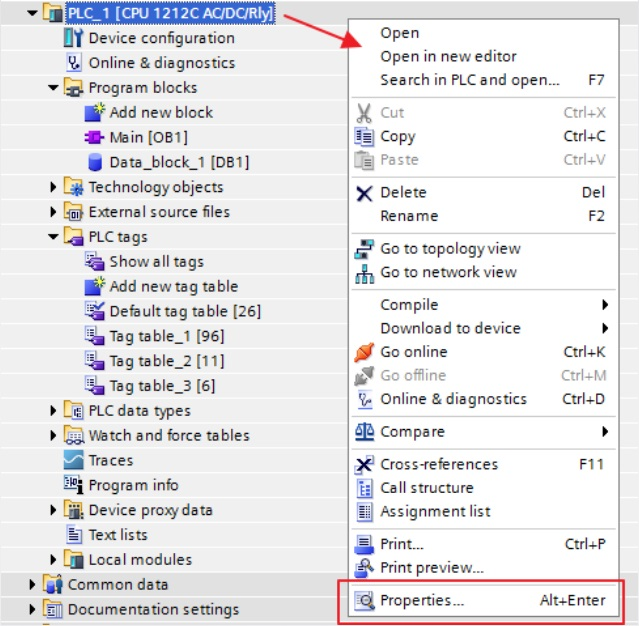
Task: Click the Online & diagnostics tree icon
Action: [74, 62]
